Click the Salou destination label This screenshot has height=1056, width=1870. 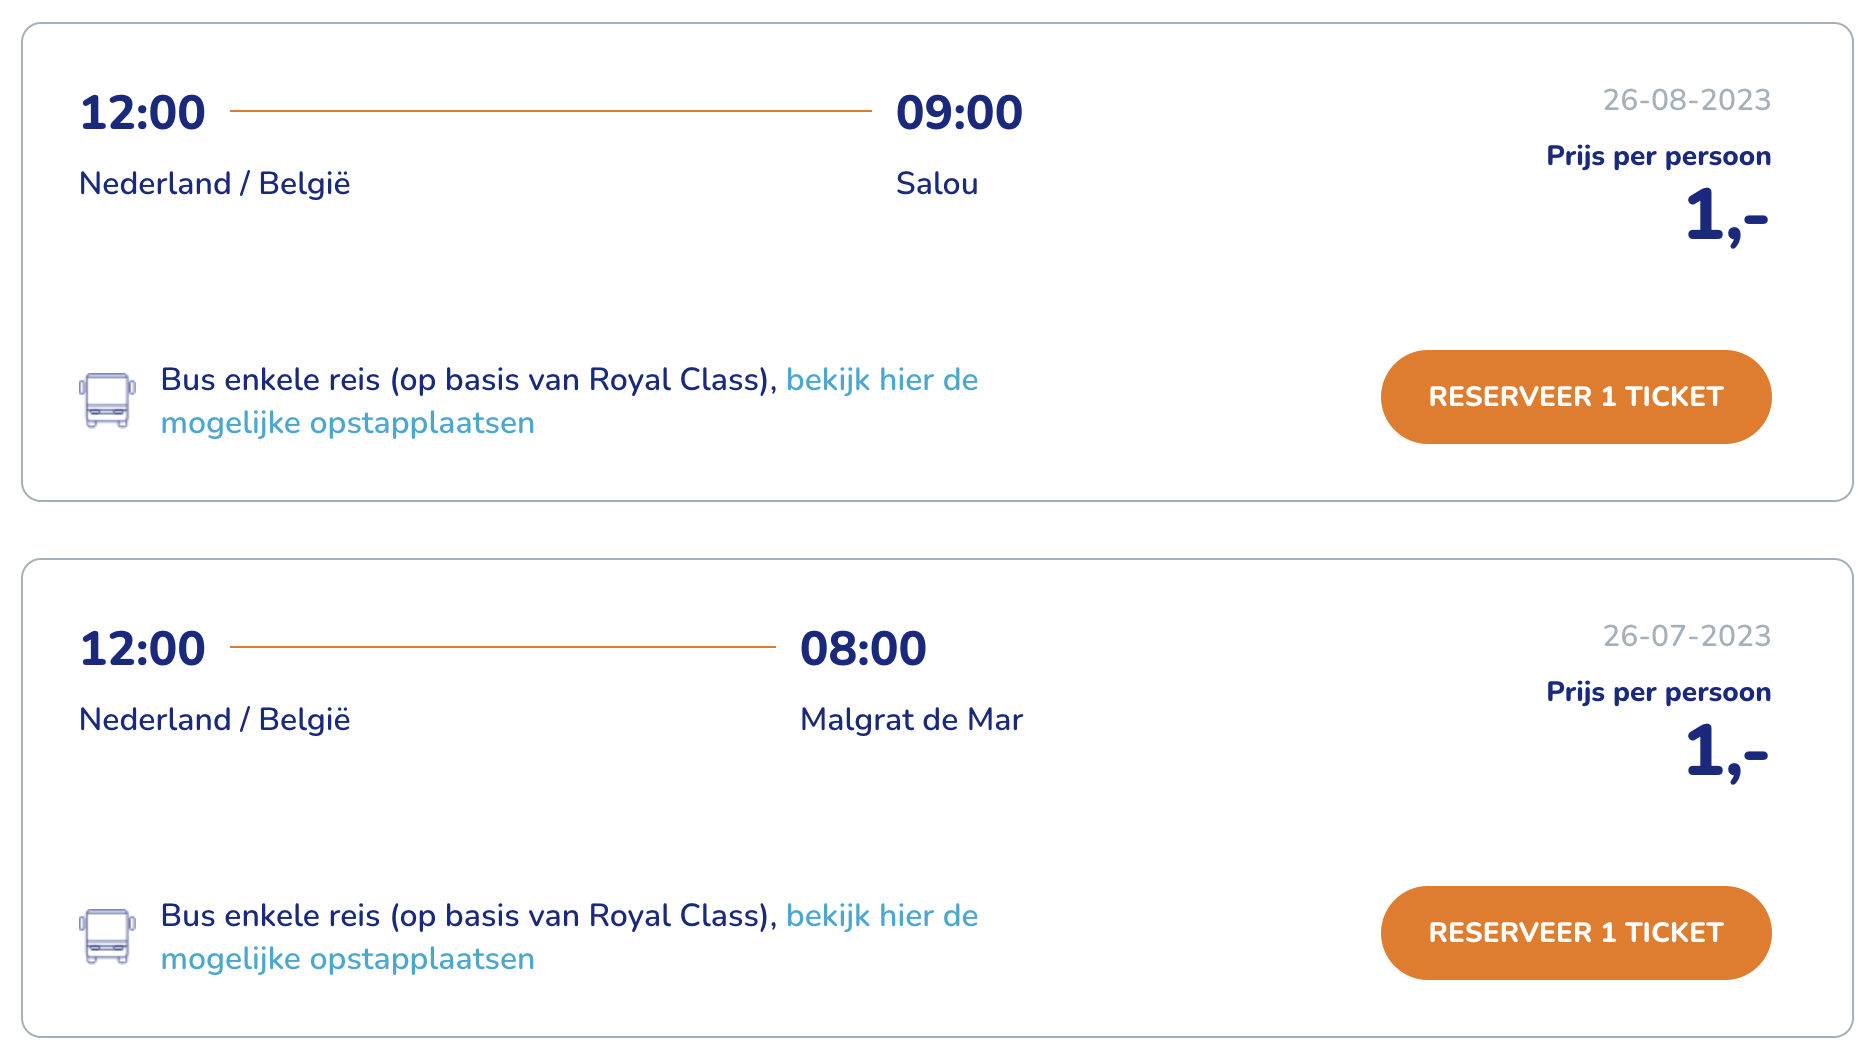[x=937, y=184]
